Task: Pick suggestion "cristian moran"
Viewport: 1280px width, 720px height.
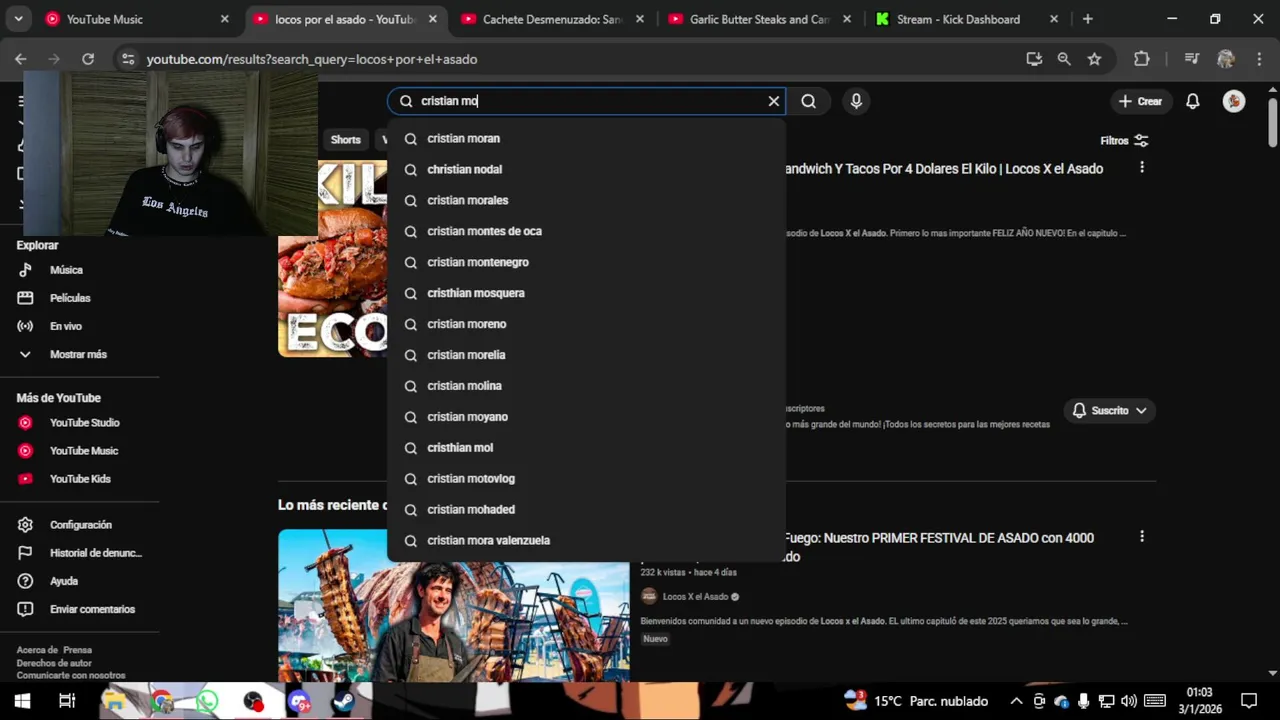Action: pyautogui.click(x=587, y=139)
